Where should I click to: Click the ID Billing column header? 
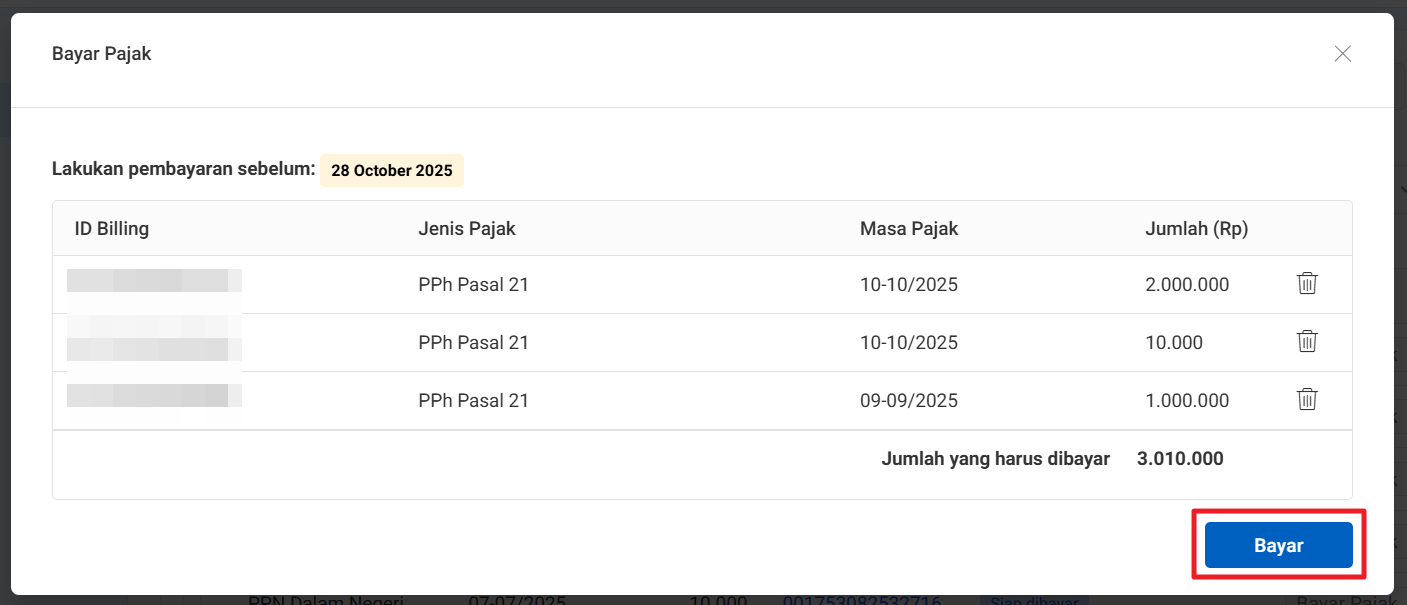(111, 229)
